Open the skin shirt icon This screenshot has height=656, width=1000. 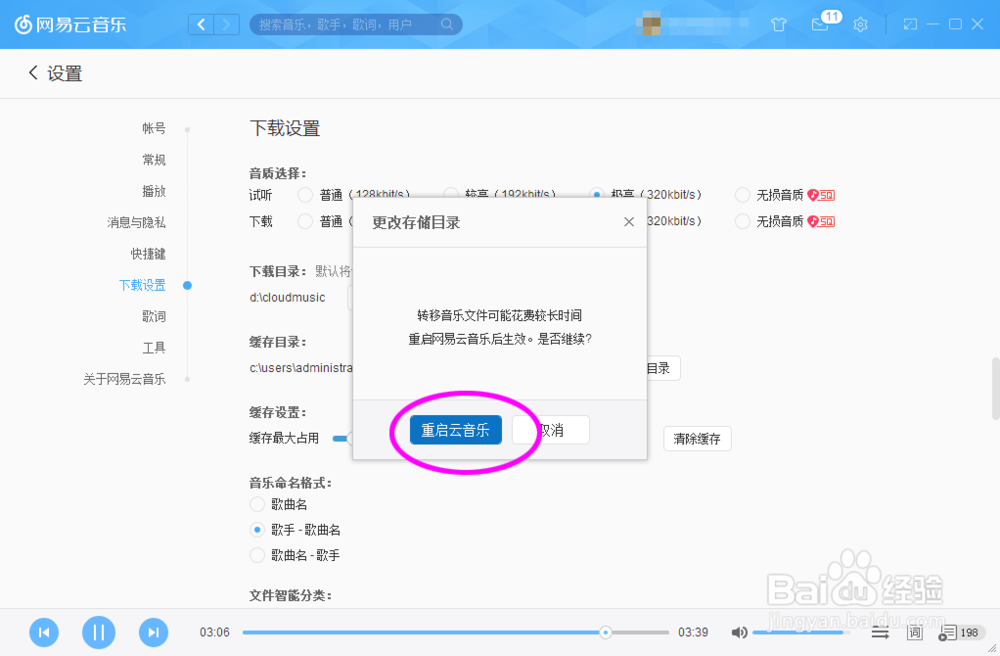[778, 25]
